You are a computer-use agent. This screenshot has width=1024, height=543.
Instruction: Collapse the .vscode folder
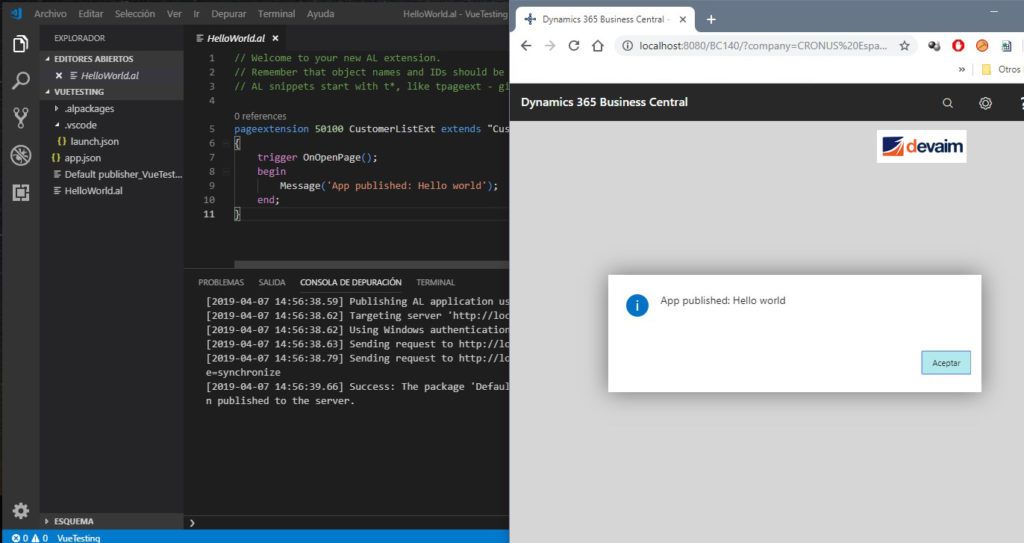point(57,125)
